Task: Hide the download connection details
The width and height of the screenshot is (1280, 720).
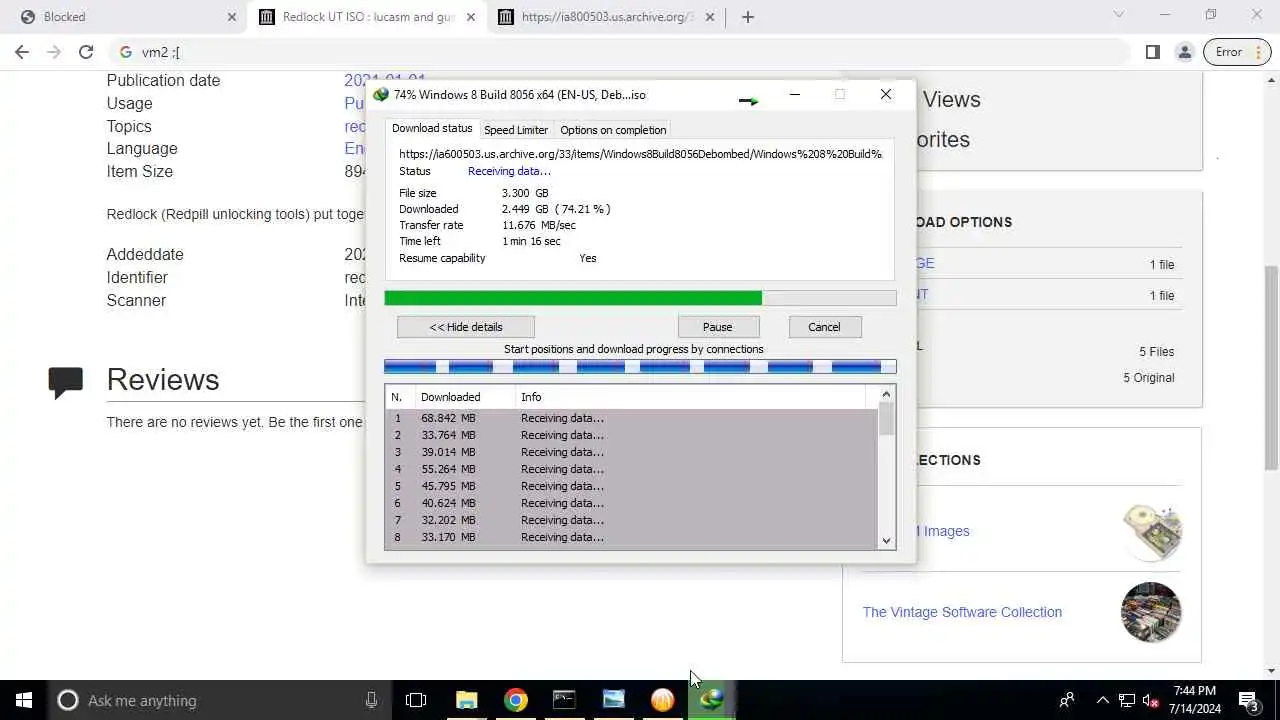Action: 466,327
